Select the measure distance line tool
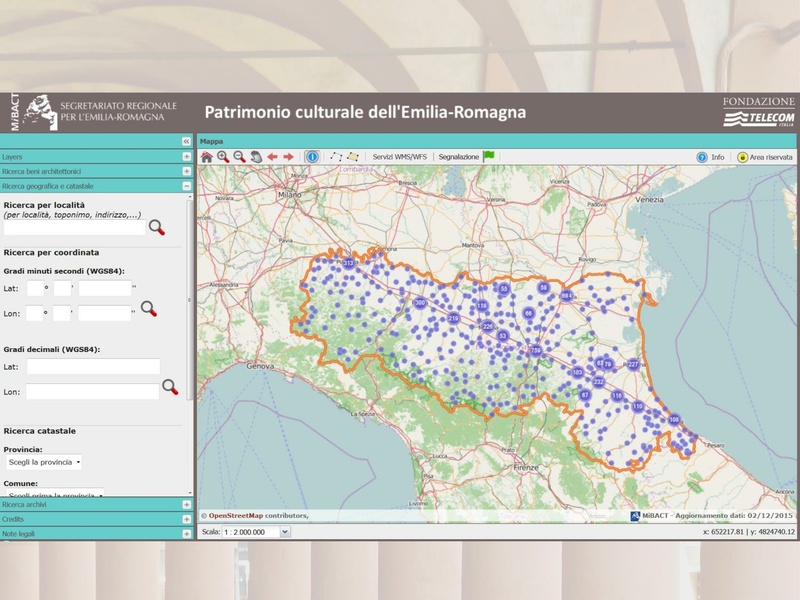Viewport: 800px width, 600px height. pyautogui.click(x=336, y=157)
